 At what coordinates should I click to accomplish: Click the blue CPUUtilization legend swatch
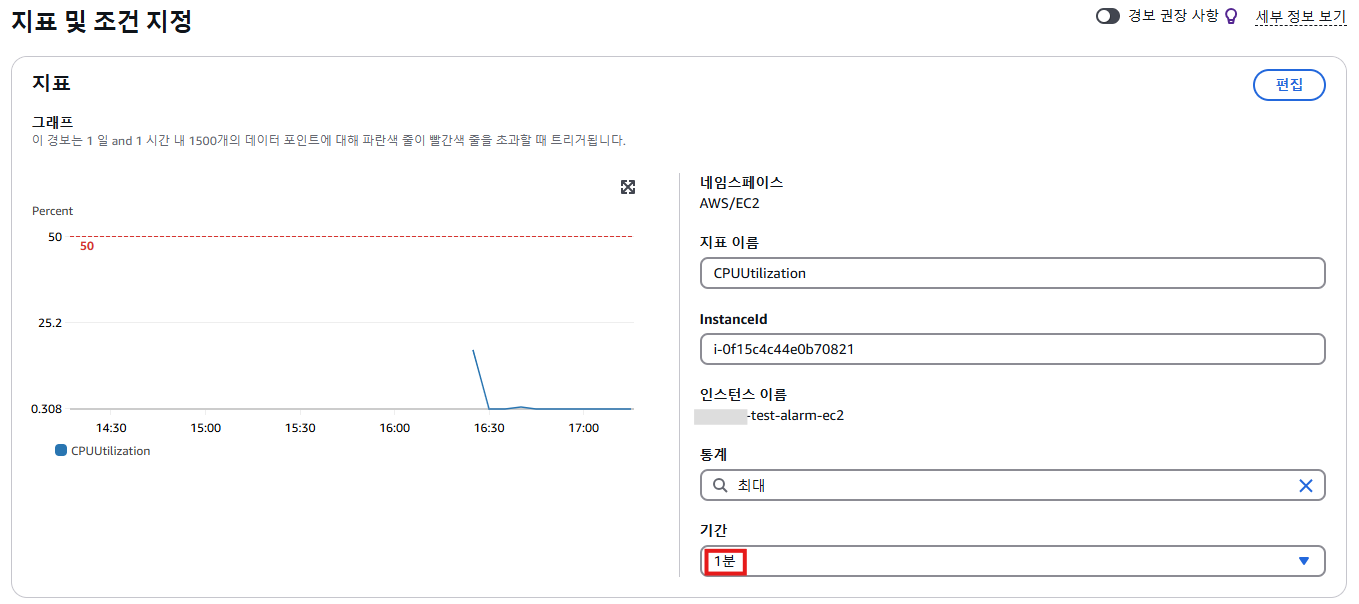click(x=61, y=451)
